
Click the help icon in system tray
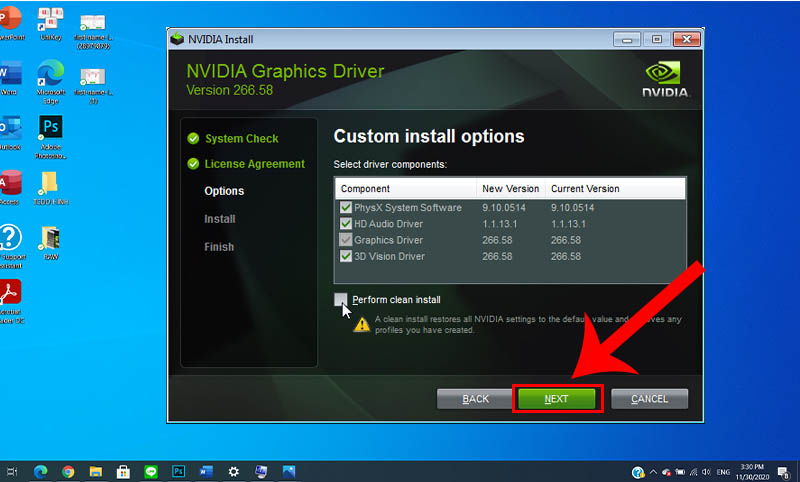pyautogui.click(x=638, y=472)
